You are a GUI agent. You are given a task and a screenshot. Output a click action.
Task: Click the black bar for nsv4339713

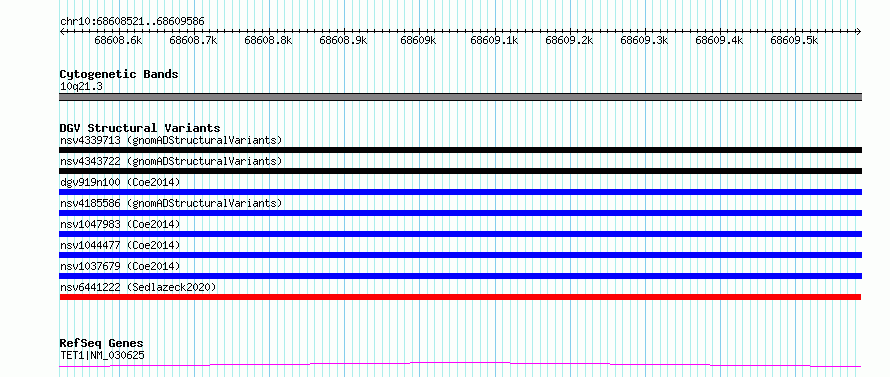461,150
